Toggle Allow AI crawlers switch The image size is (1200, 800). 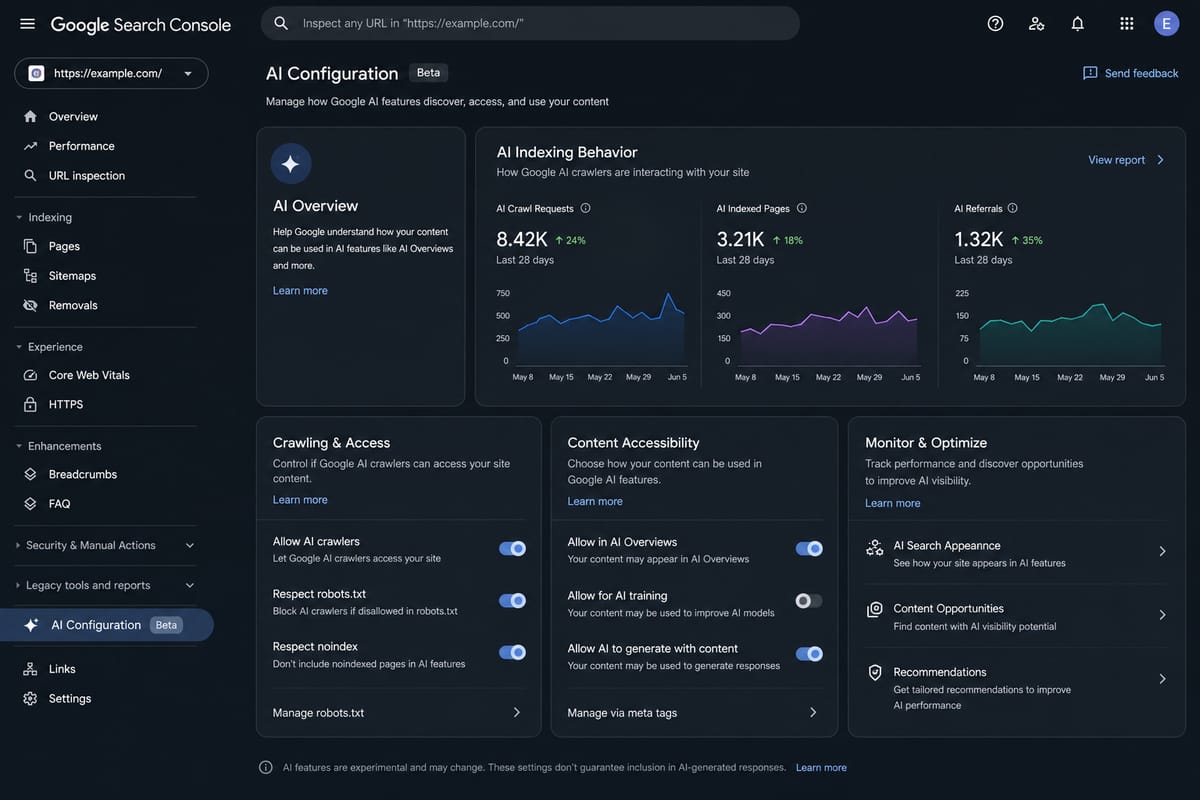pyautogui.click(x=512, y=548)
